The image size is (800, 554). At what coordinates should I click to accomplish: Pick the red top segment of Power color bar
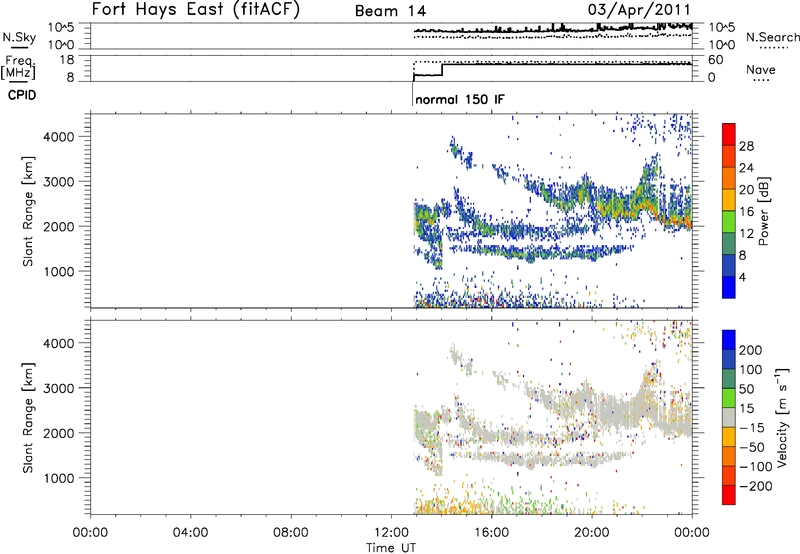coord(729,135)
